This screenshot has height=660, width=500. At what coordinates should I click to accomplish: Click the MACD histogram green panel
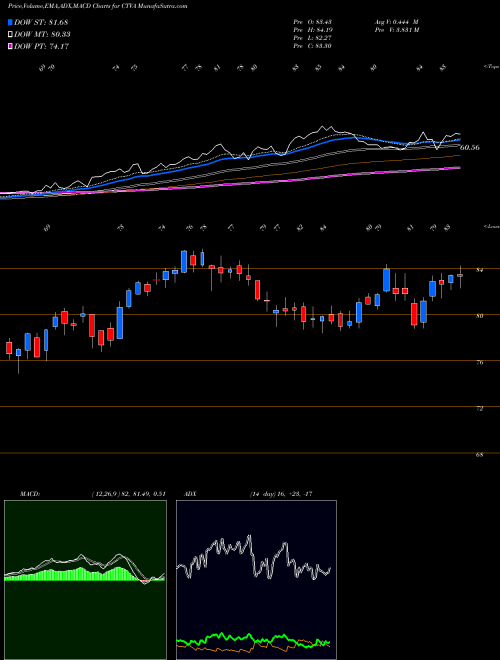(85, 580)
